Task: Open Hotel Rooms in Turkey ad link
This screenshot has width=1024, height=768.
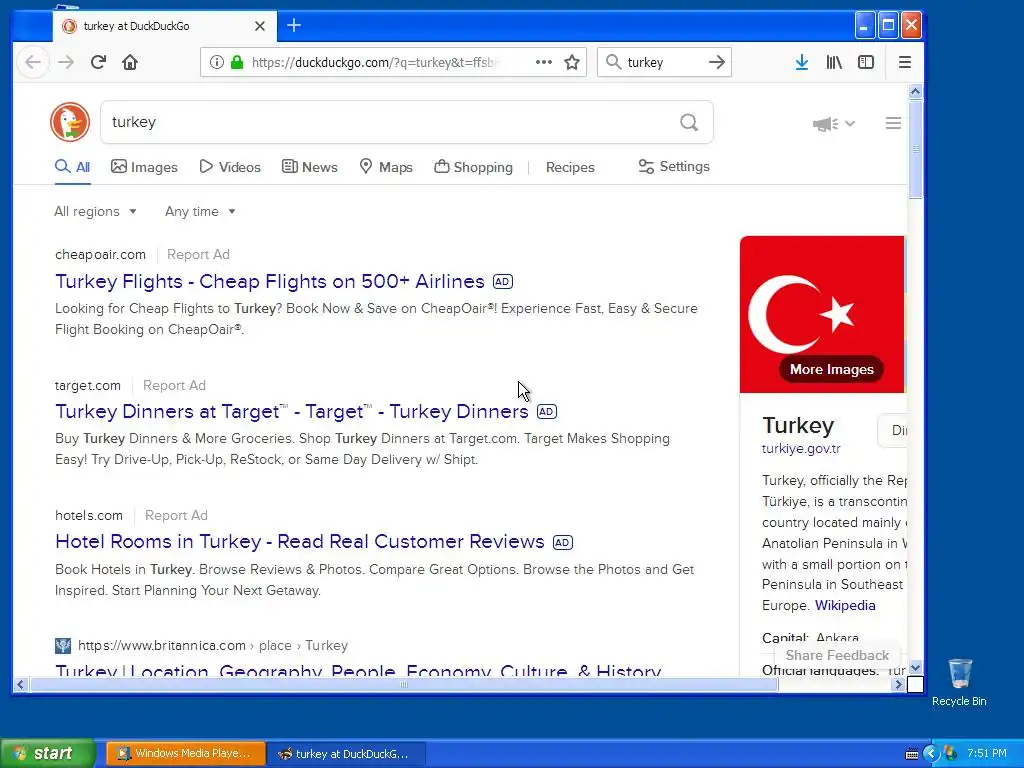Action: pos(300,541)
